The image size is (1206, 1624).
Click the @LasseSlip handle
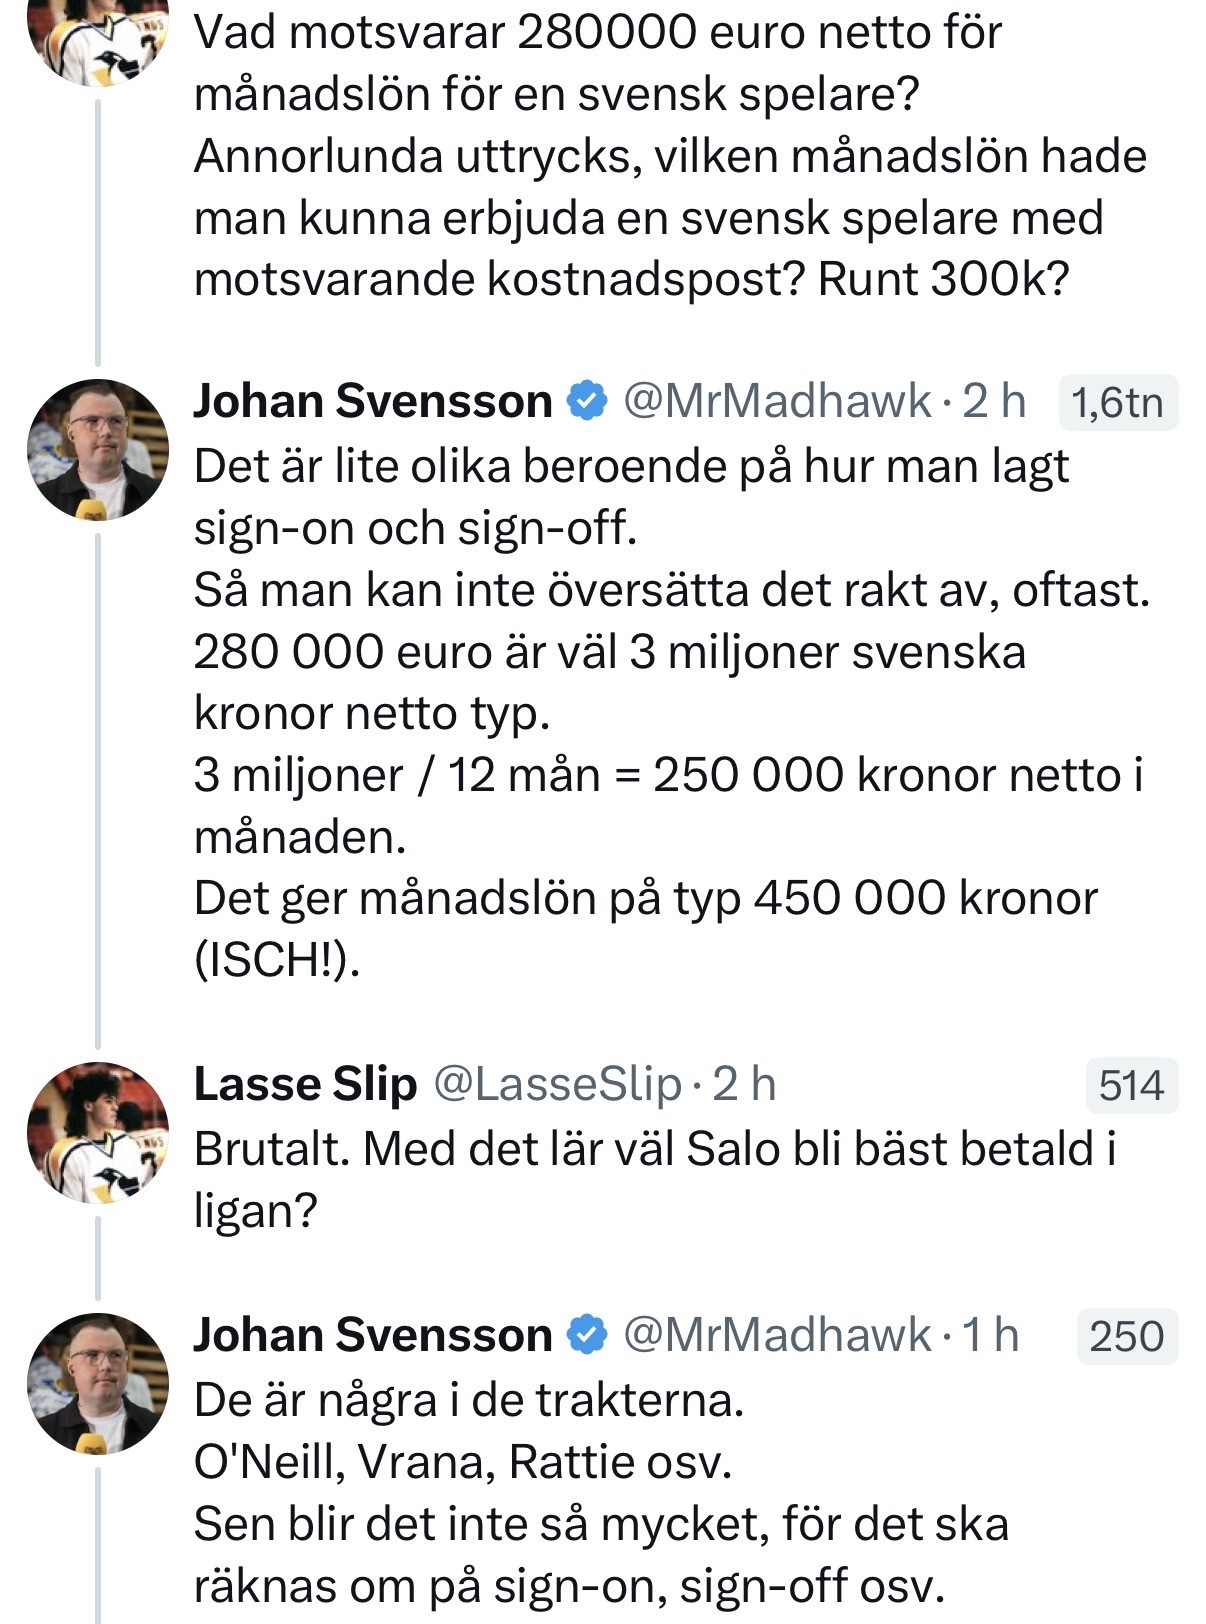point(557,1085)
